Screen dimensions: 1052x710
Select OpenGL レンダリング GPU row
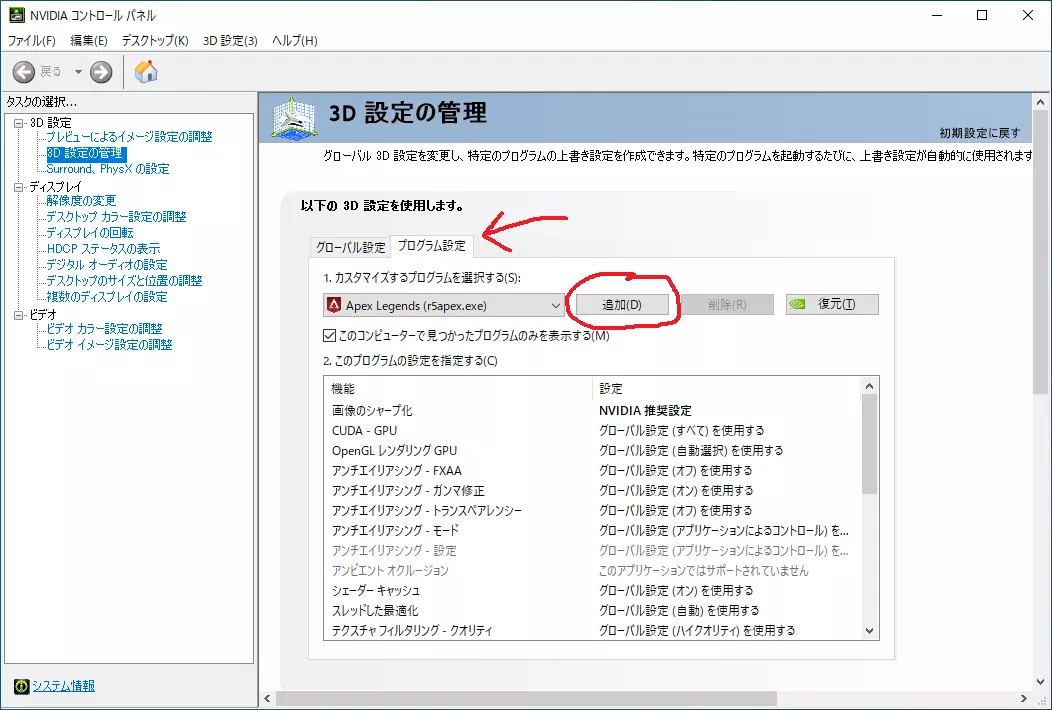click(x=592, y=451)
